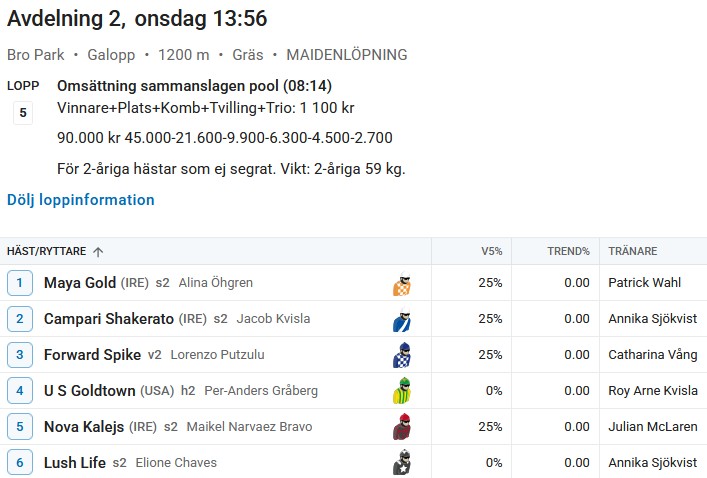Click Maya Gold's orange checkered jockey silk icon

[402, 284]
